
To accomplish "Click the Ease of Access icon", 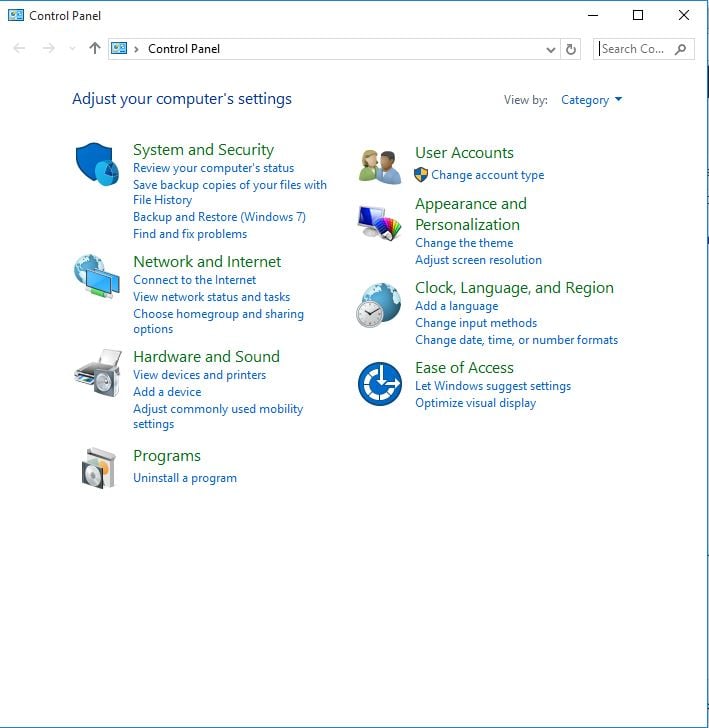I will pyautogui.click(x=380, y=384).
